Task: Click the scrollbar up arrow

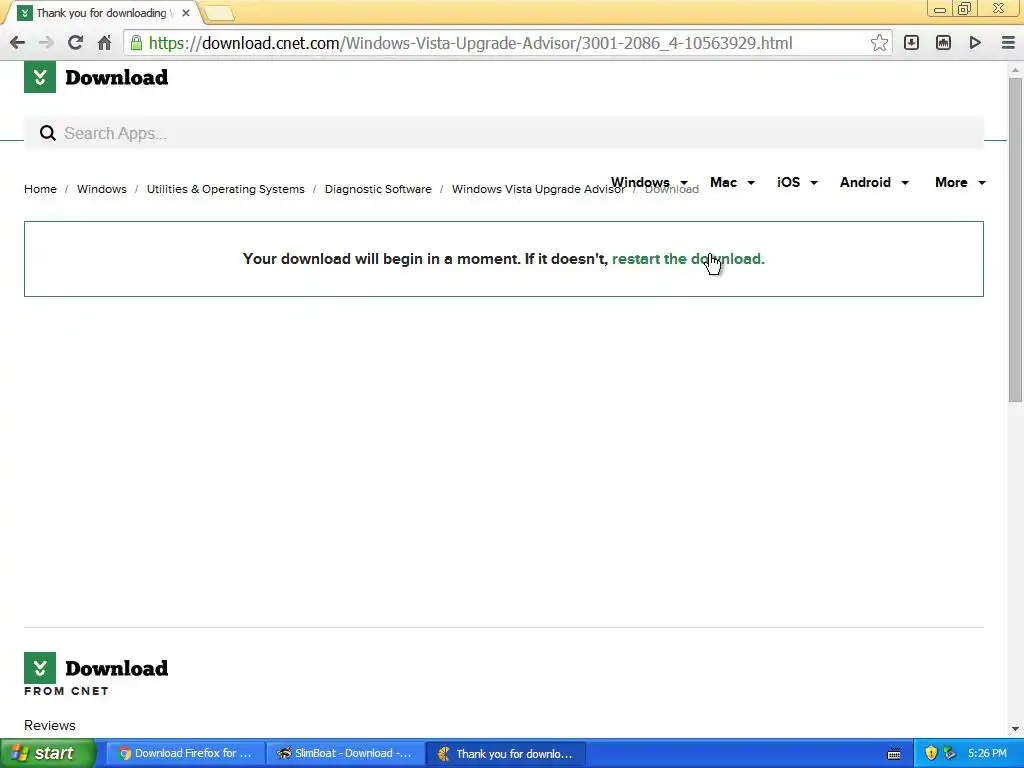Action: [1016, 69]
